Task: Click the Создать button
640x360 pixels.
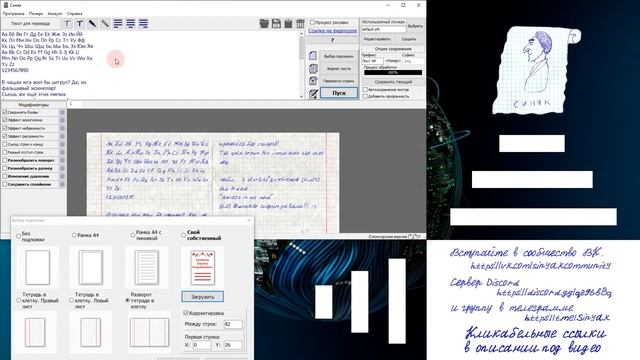Action: (409, 39)
